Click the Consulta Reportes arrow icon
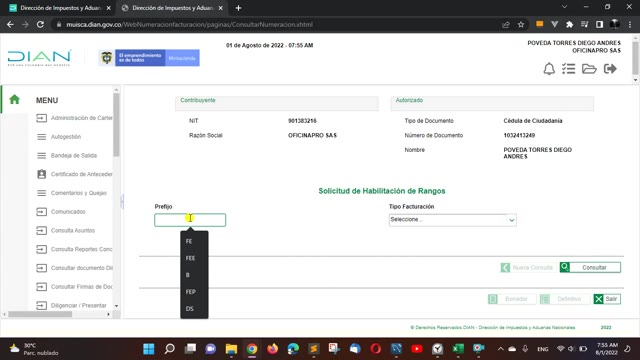Screen dimensions: 640x360 [41, 249]
